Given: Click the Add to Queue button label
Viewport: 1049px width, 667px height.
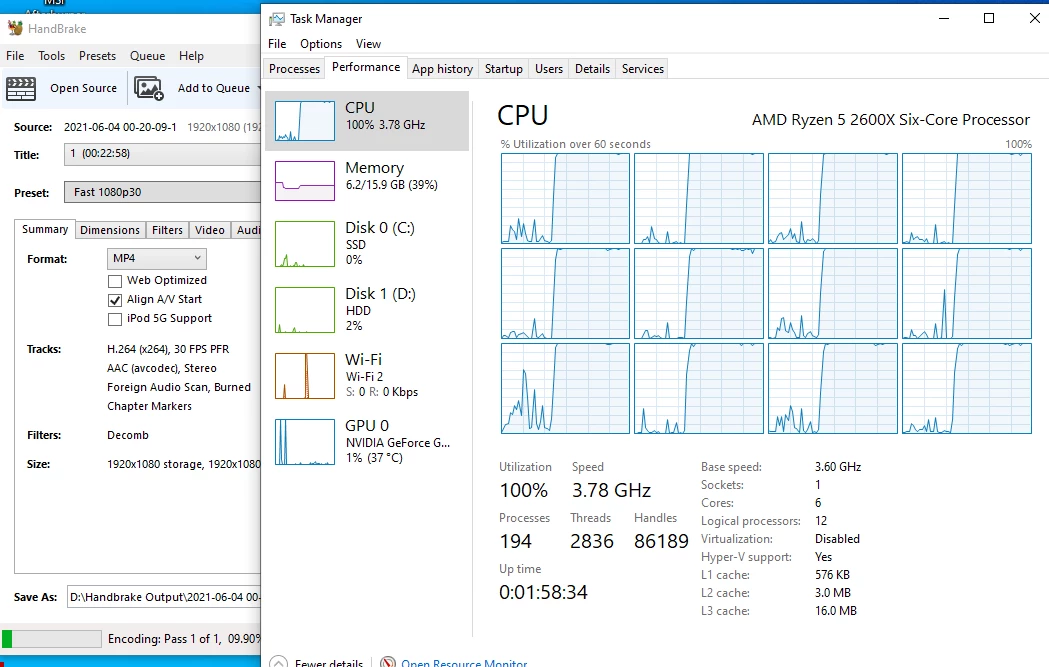Looking at the screenshot, I should click(x=213, y=88).
